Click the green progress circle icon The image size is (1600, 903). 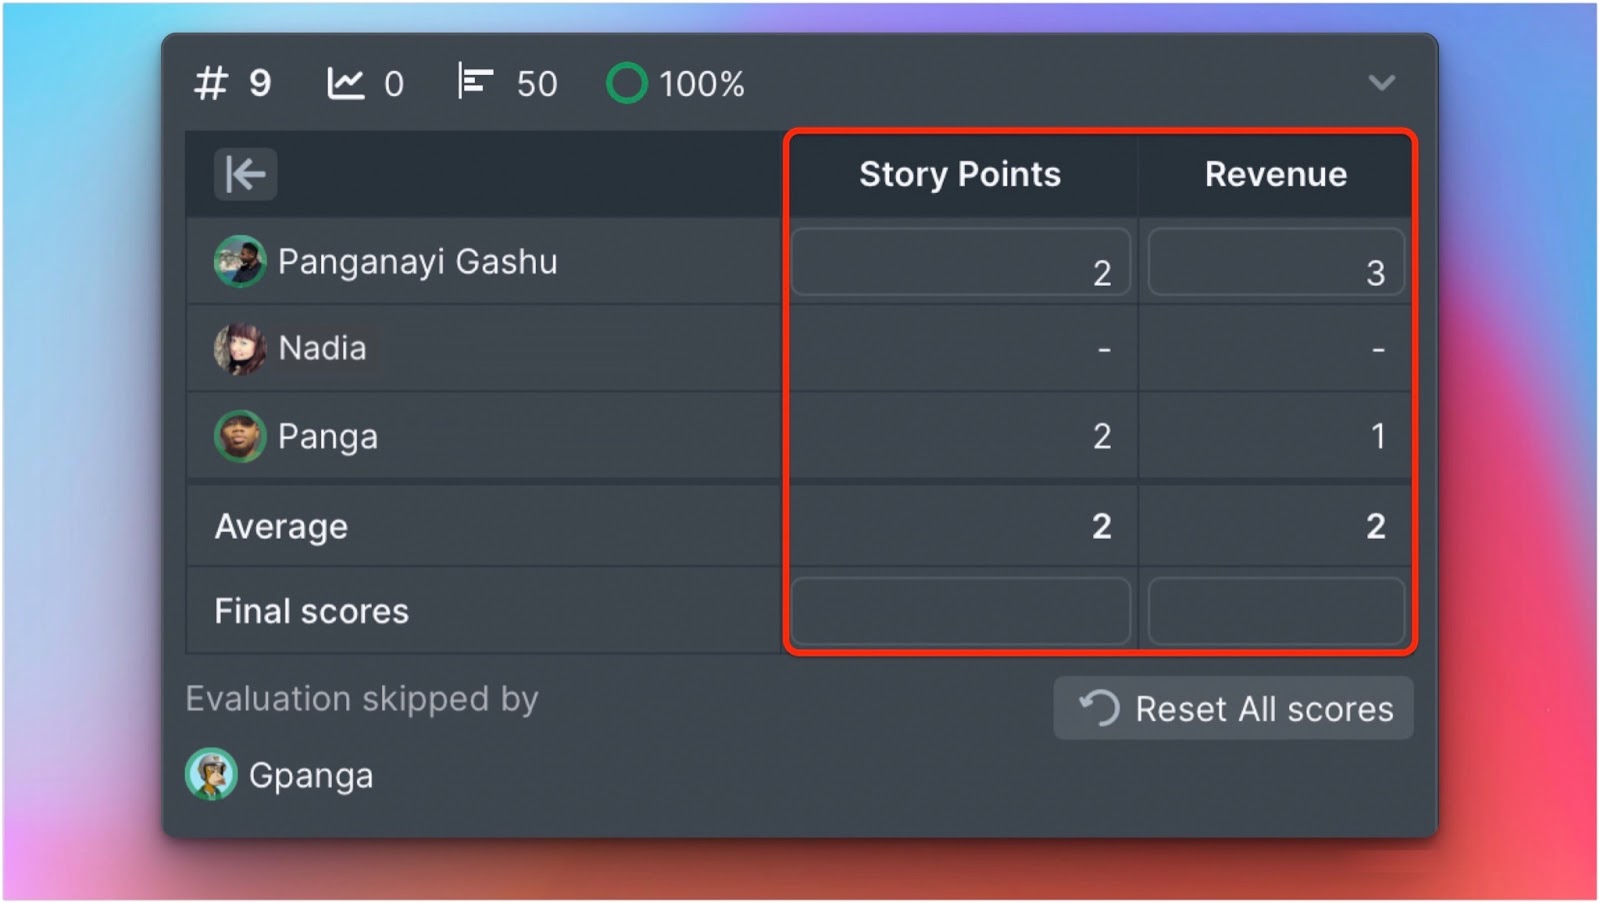(x=627, y=84)
